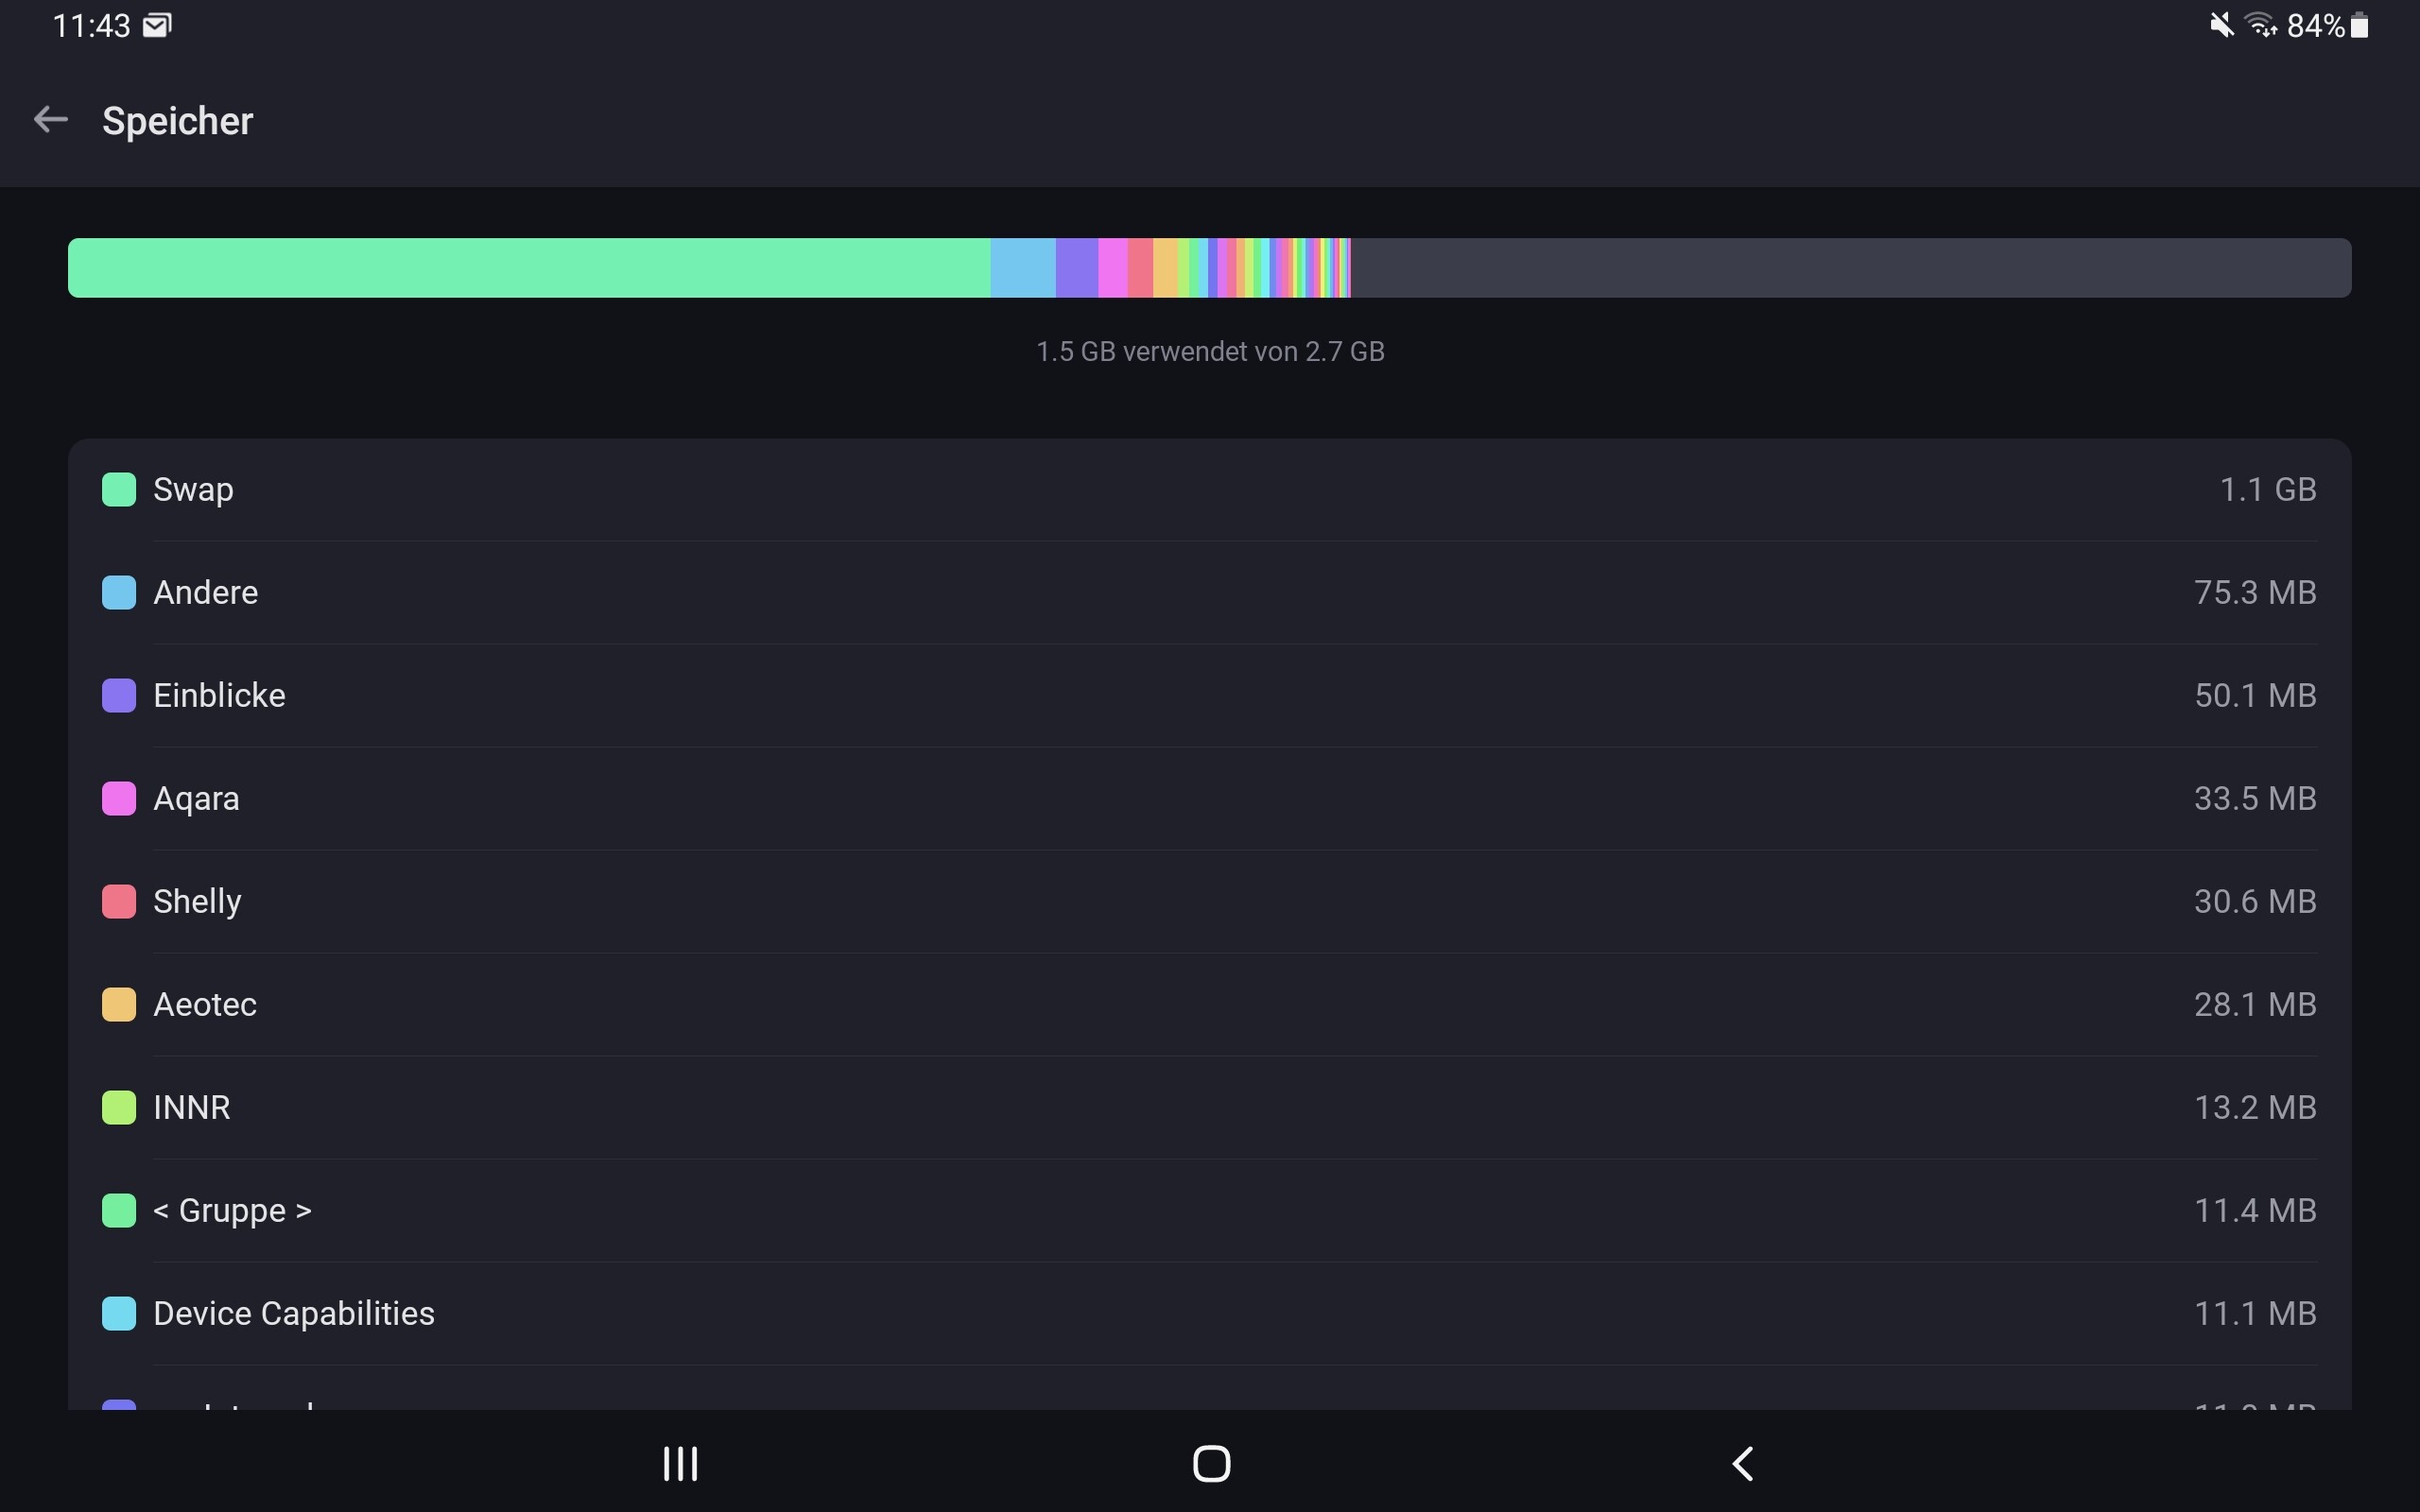This screenshot has width=2420, height=1512.
Task: Select the < Gruppe > entry
Action: tap(1210, 1211)
